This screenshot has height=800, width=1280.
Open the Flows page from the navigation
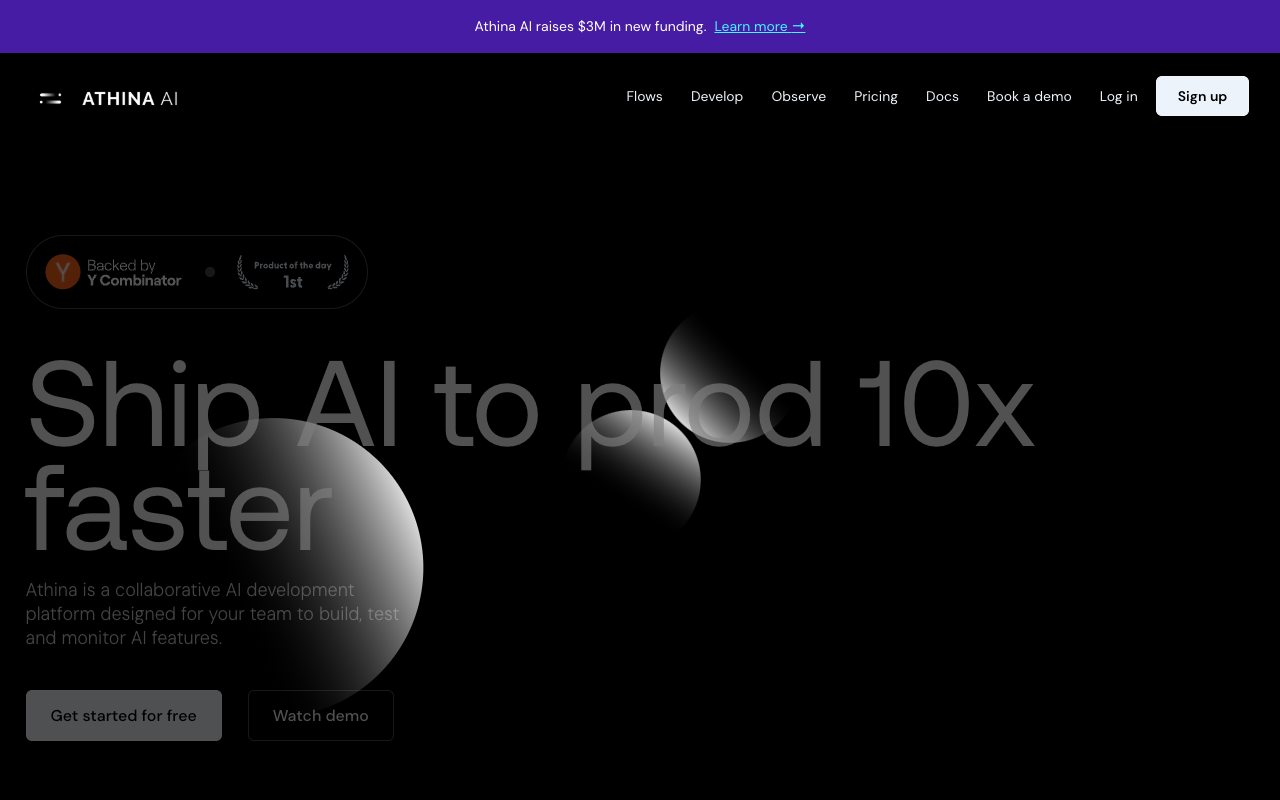(644, 96)
